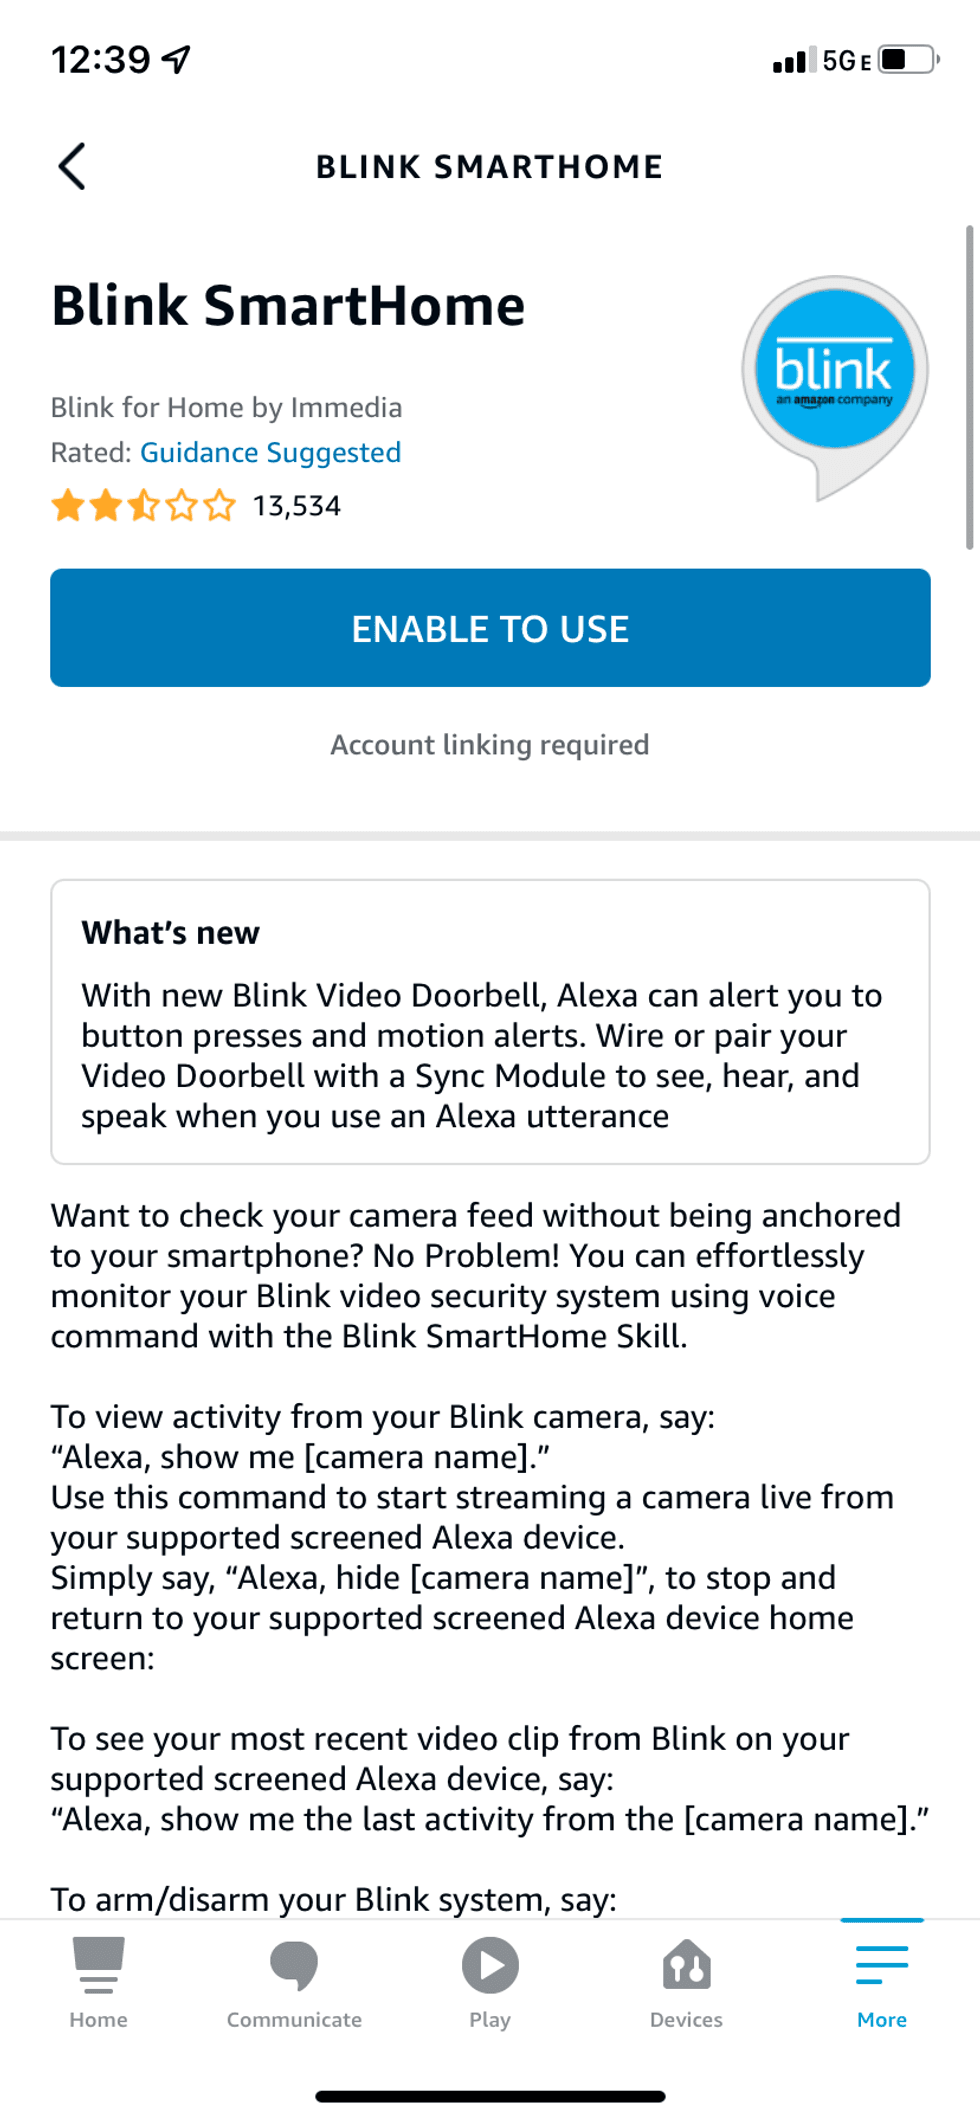The image size is (980, 2121).
Task: Select the What's new section
Action: (x=170, y=931)
